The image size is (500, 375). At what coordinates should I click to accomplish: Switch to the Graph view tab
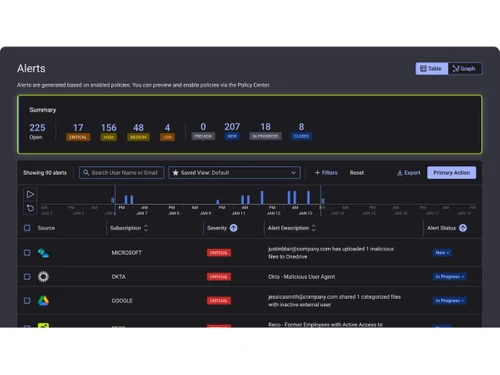(x=464, y=69)
